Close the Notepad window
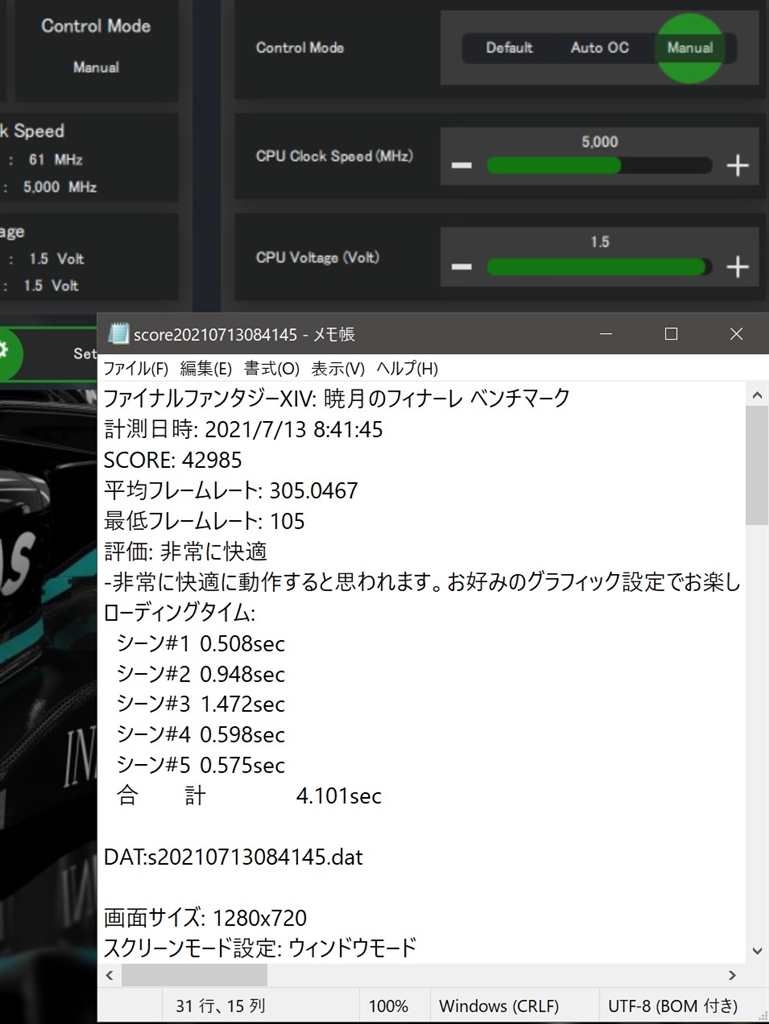This screenshot has height=1024, width=769. tap(736, 334)
